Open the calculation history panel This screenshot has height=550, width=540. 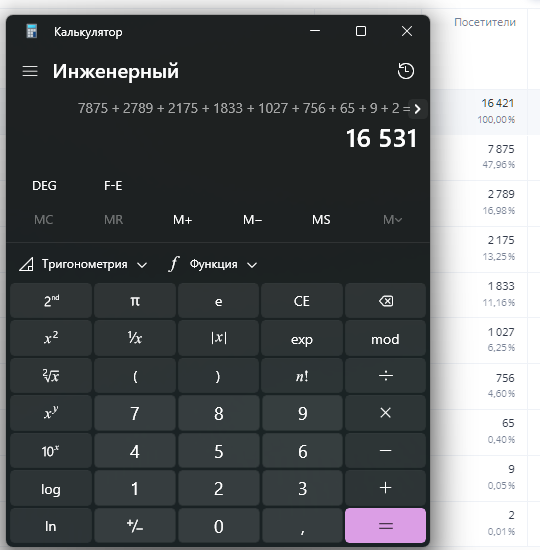click(406, 71)
